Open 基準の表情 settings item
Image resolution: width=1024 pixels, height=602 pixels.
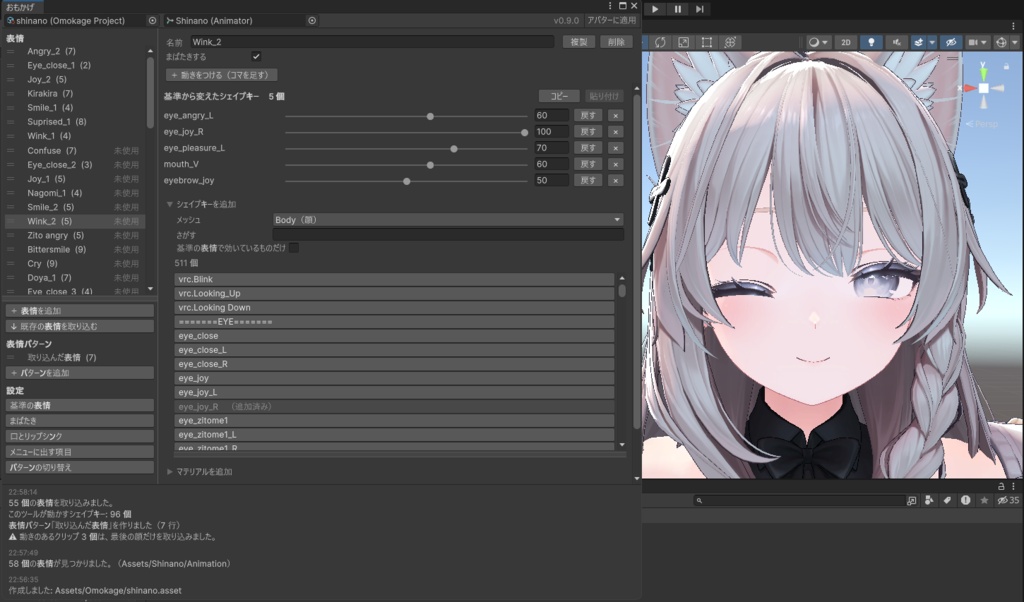click(x=80, y=405)
